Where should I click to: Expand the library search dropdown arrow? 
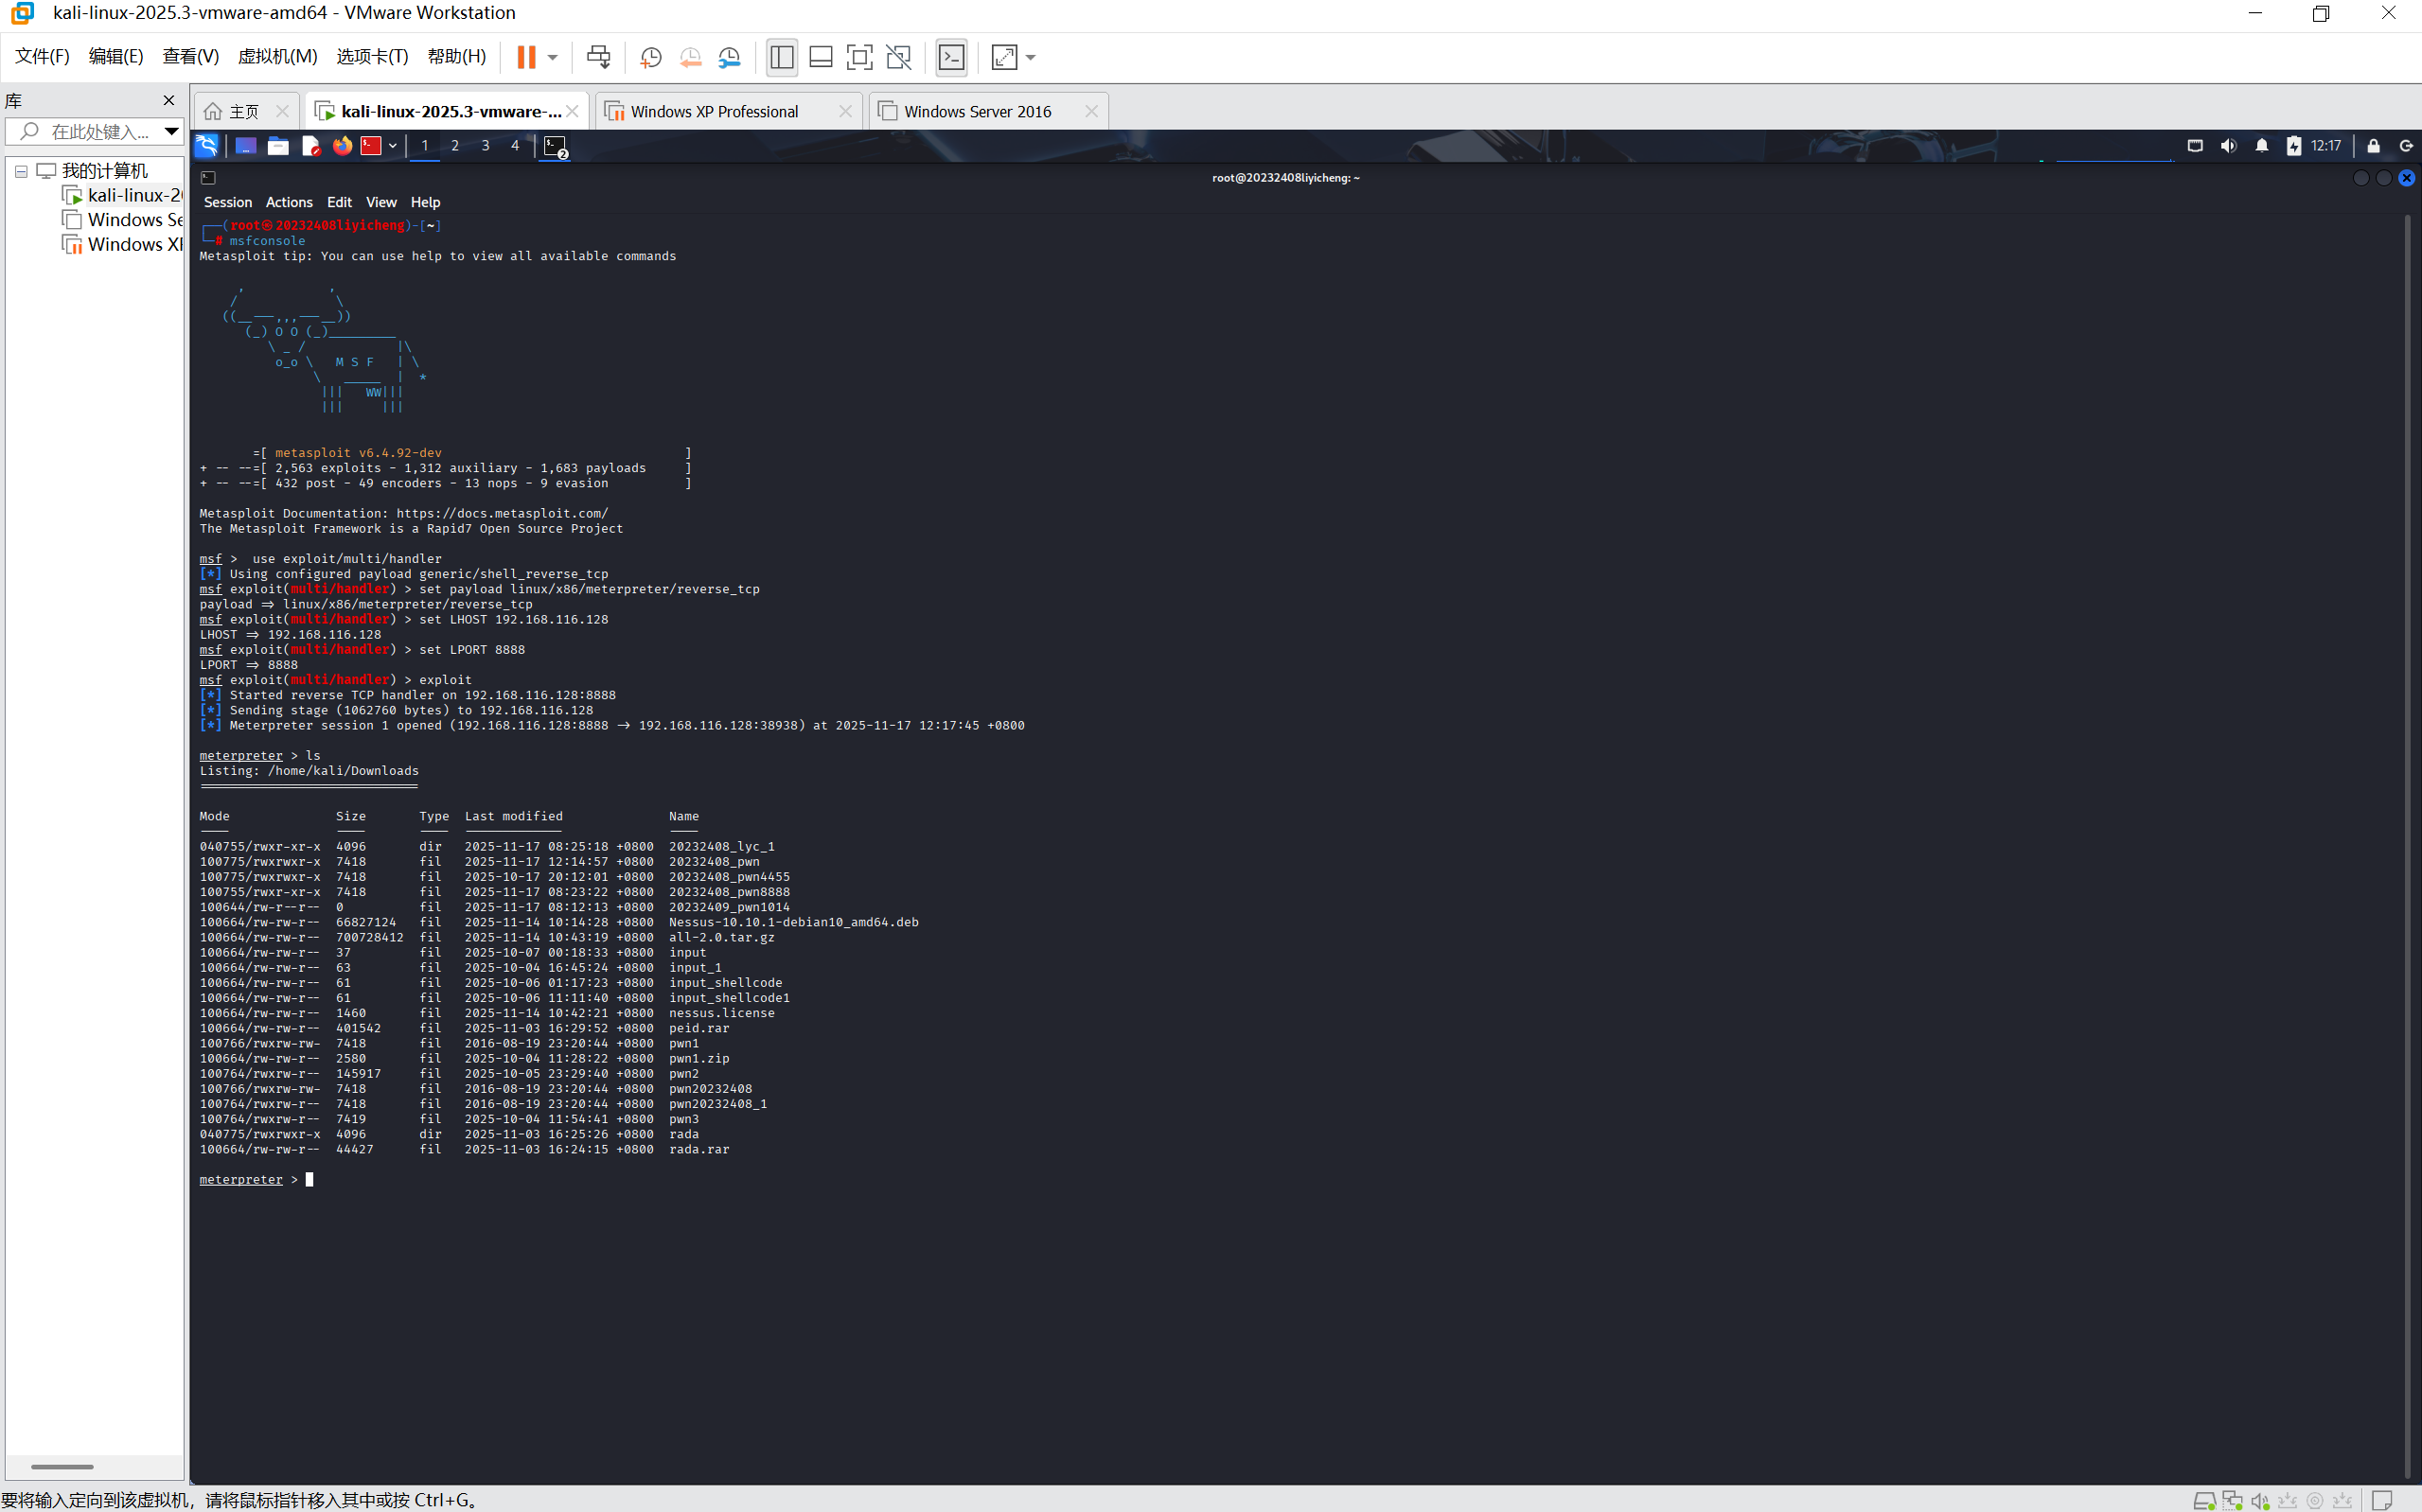pyautogui.click(x=171, y=131)
